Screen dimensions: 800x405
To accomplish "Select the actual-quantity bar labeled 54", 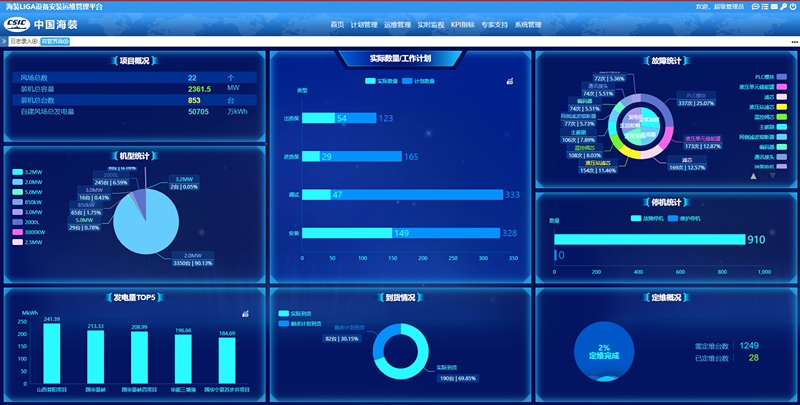I will pos(318,118).
